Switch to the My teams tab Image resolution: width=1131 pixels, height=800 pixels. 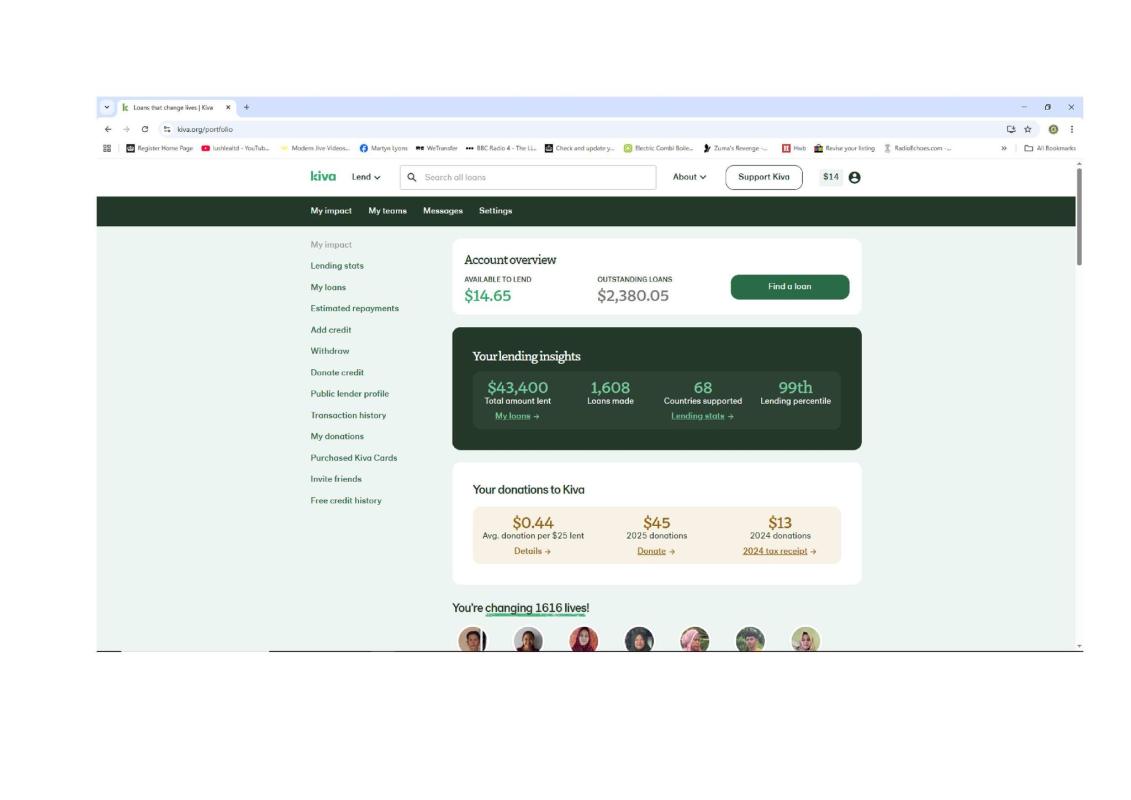387,211
